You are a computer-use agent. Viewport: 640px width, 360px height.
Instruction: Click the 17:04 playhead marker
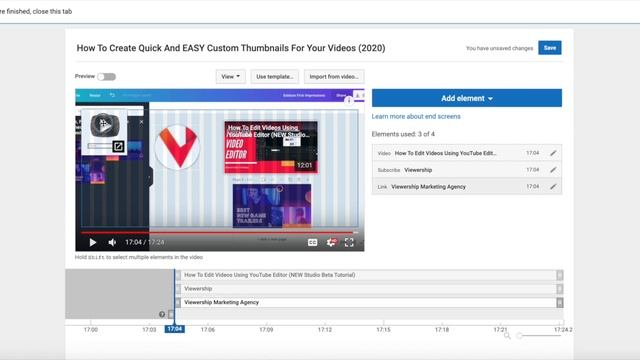click(174, 329)
